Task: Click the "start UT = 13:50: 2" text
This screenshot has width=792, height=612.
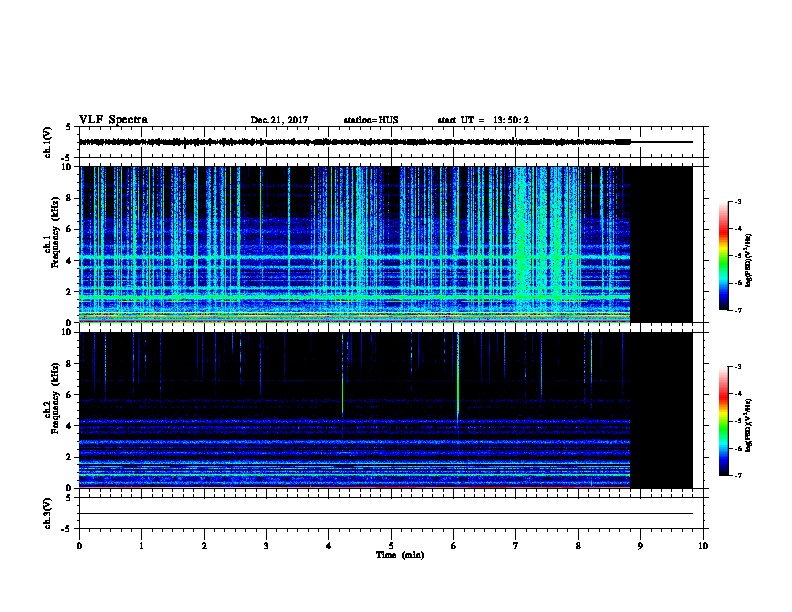Action: [x=483, y=120]
